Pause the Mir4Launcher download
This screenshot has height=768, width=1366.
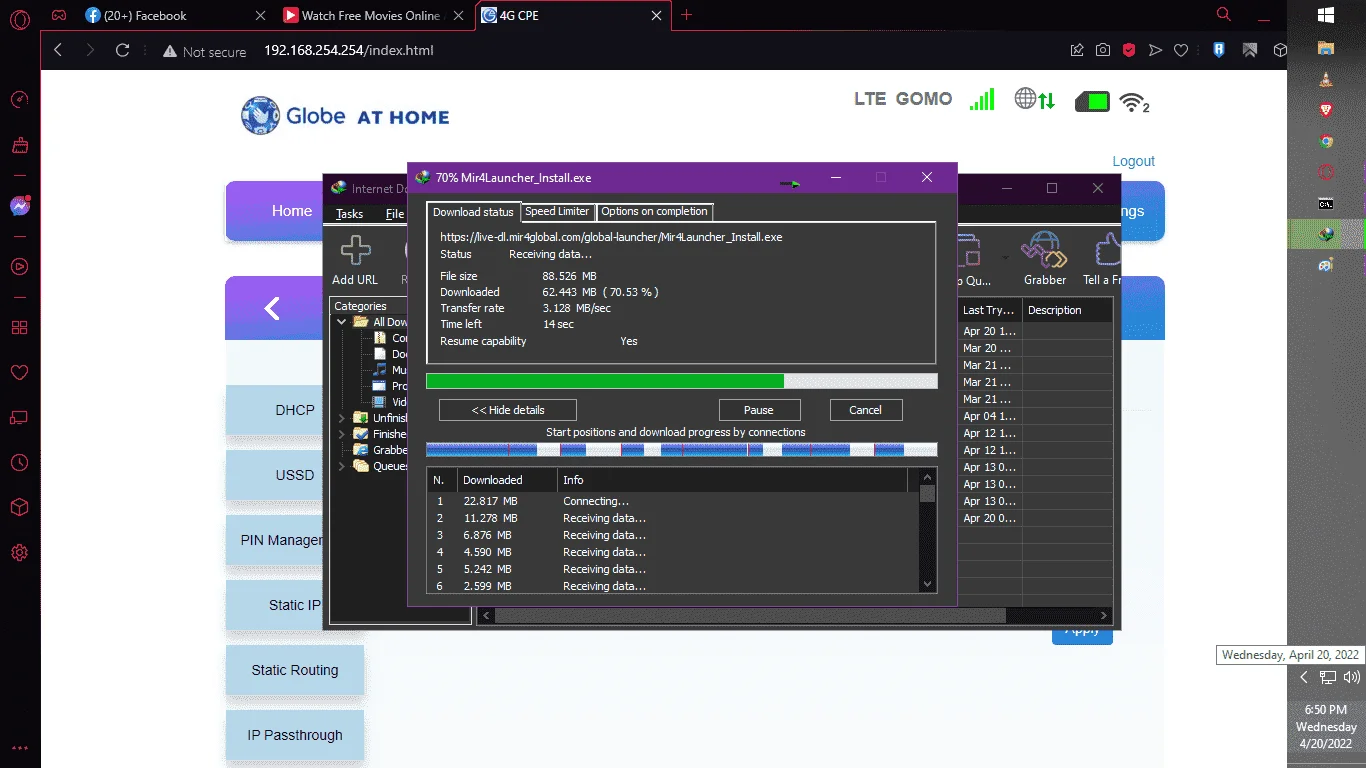(759, 410)
